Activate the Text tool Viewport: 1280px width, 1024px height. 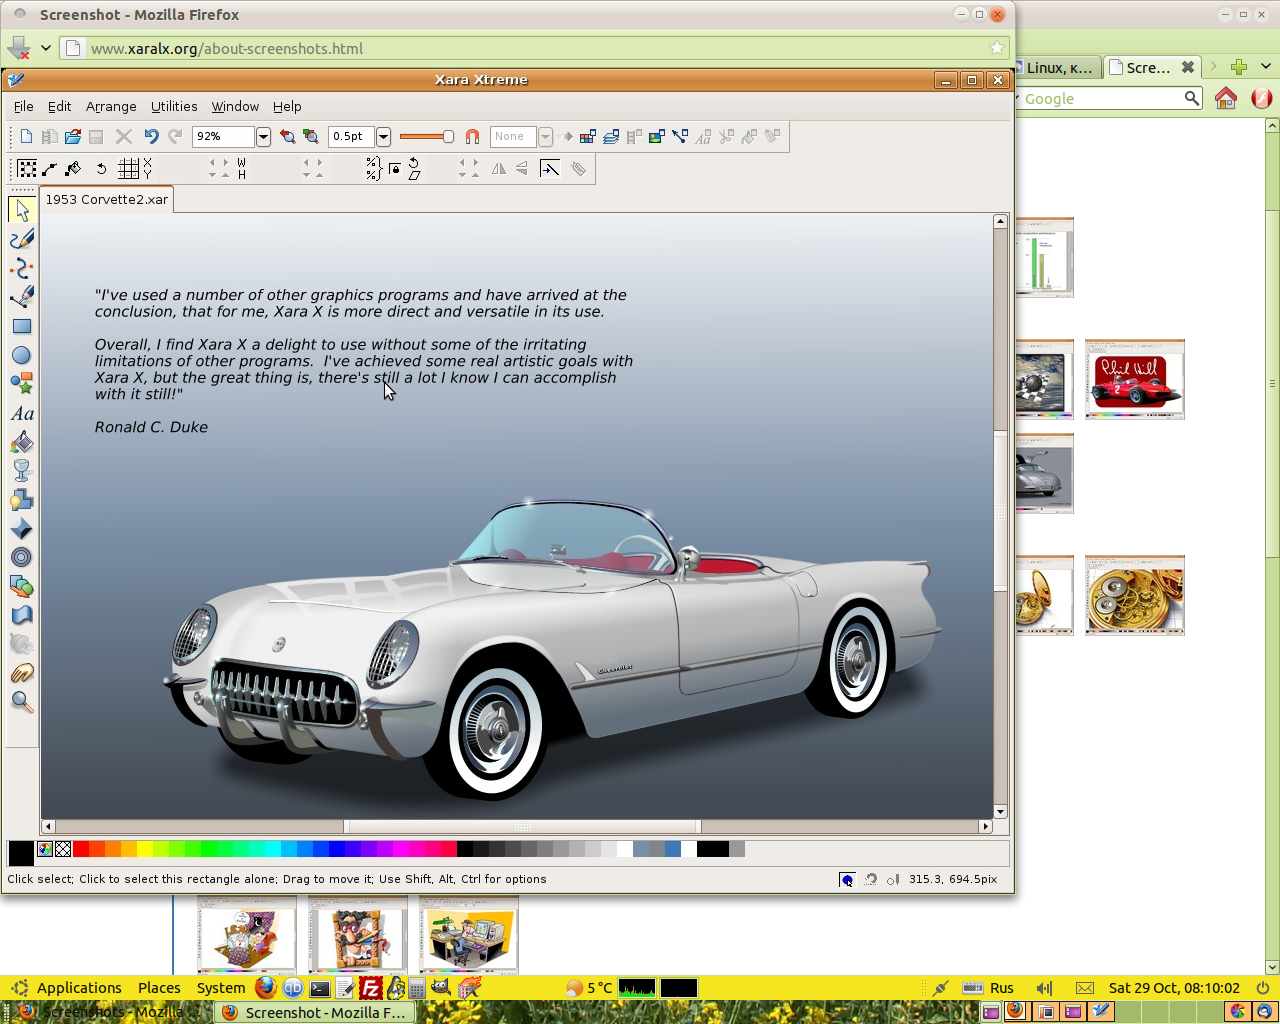click(22, 413)
